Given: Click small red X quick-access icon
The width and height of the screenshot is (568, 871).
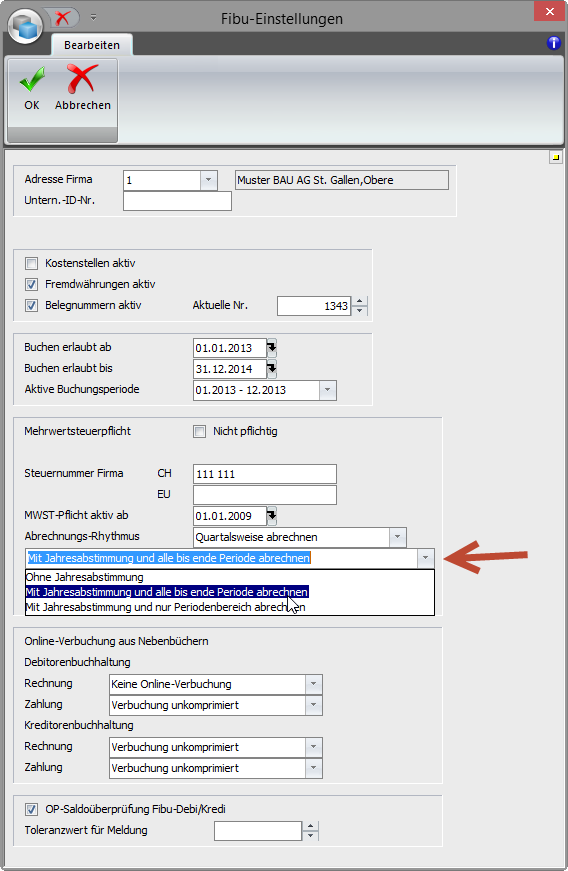Looking at the screenshot, I should (62, 17).
